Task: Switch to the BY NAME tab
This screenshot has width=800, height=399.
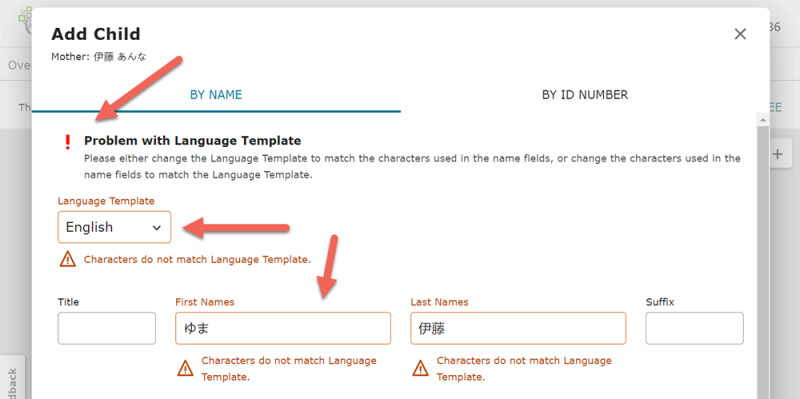Action: tap(216, 95)
